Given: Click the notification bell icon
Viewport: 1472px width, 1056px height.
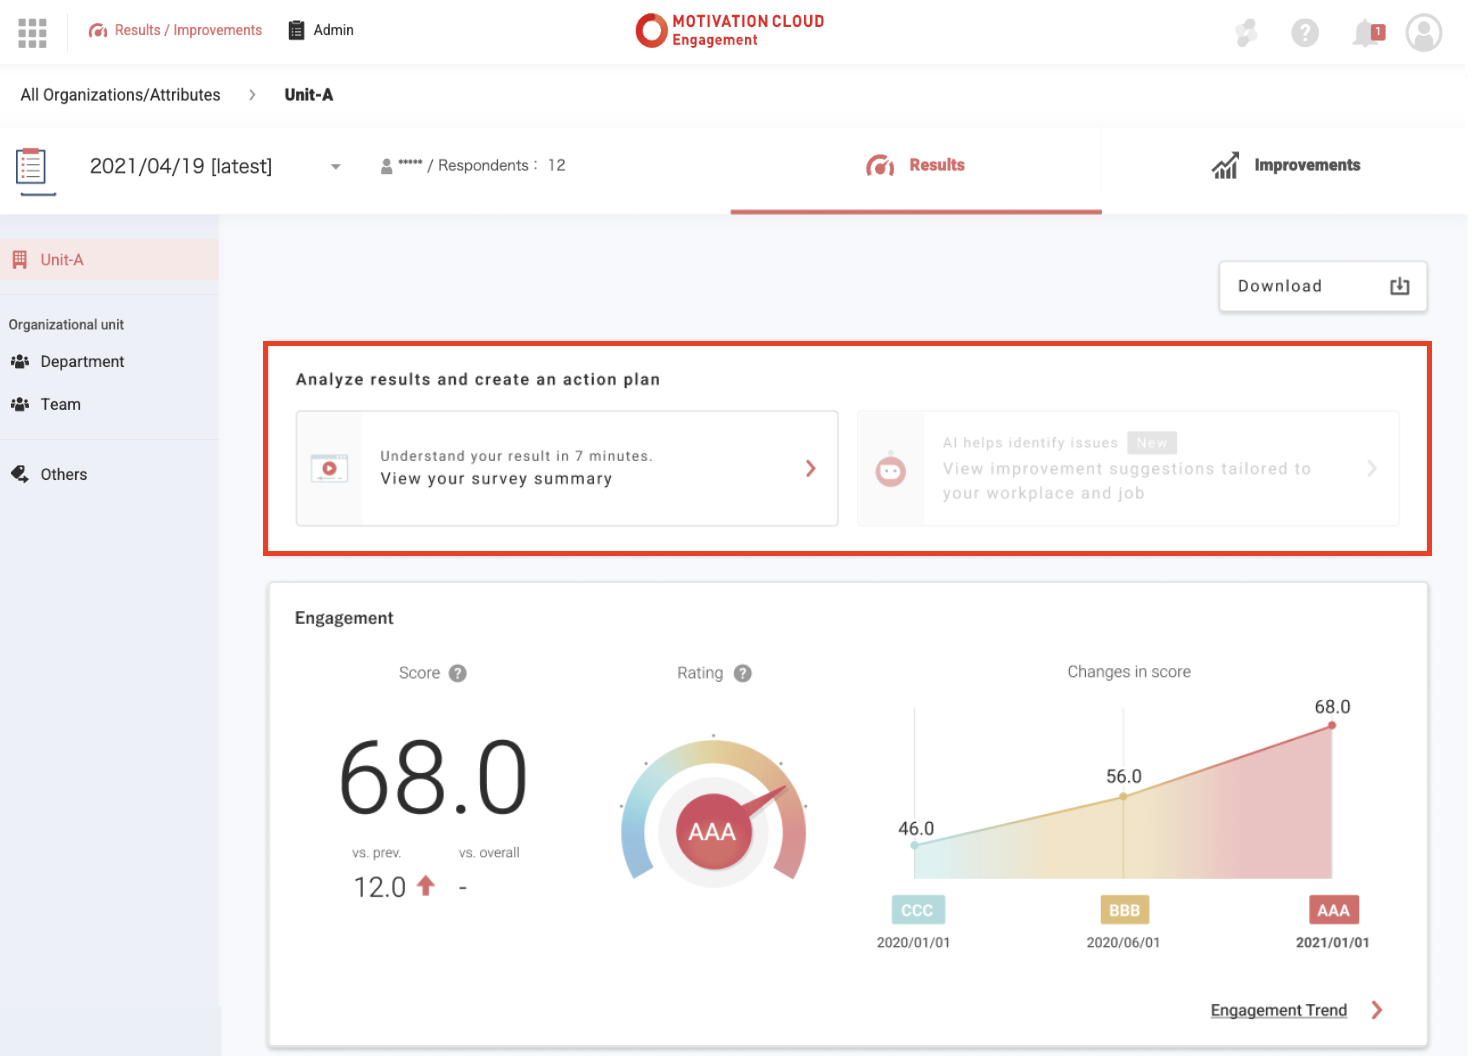Looking at the screenshot, I should (1366, 34).
